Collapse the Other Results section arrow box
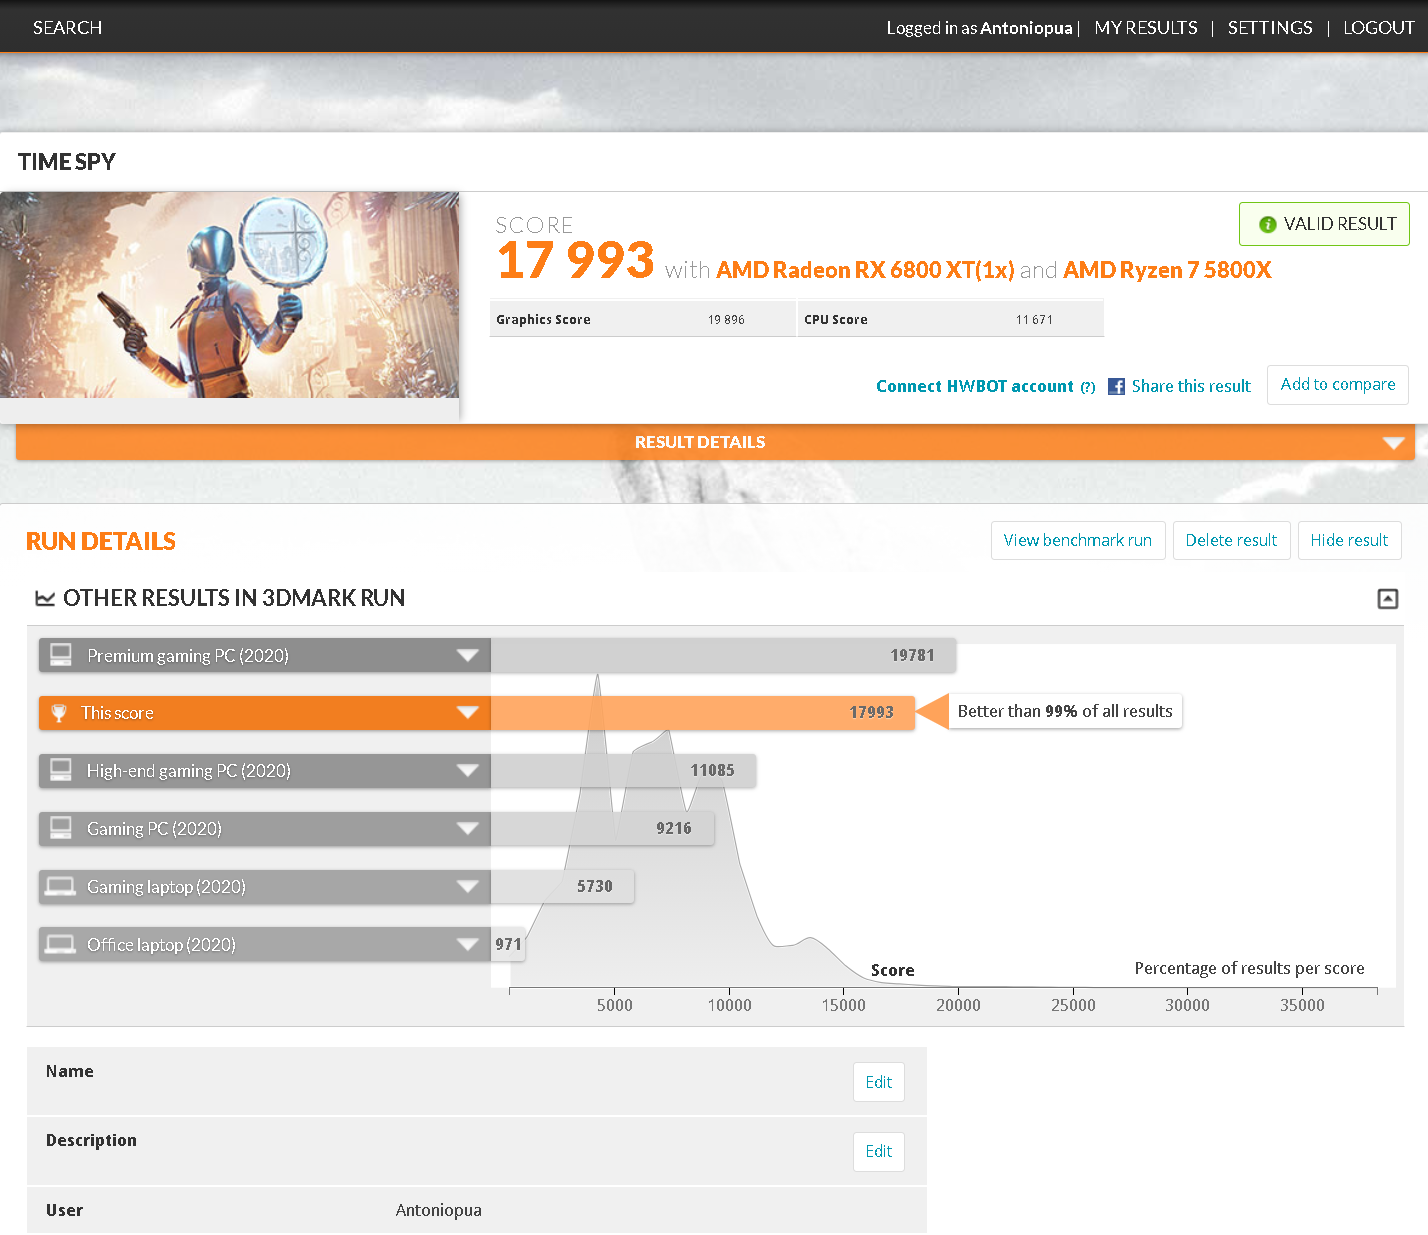The height and width of the screenshot is (1235, 1428). [x=1388, y=599]
